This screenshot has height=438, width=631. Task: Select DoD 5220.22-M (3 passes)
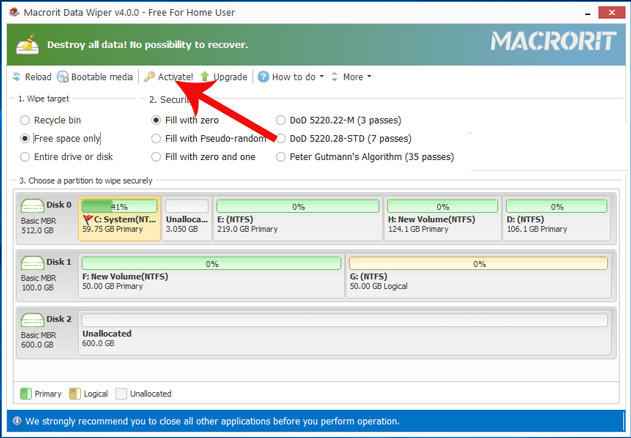(x=280, y=120)
